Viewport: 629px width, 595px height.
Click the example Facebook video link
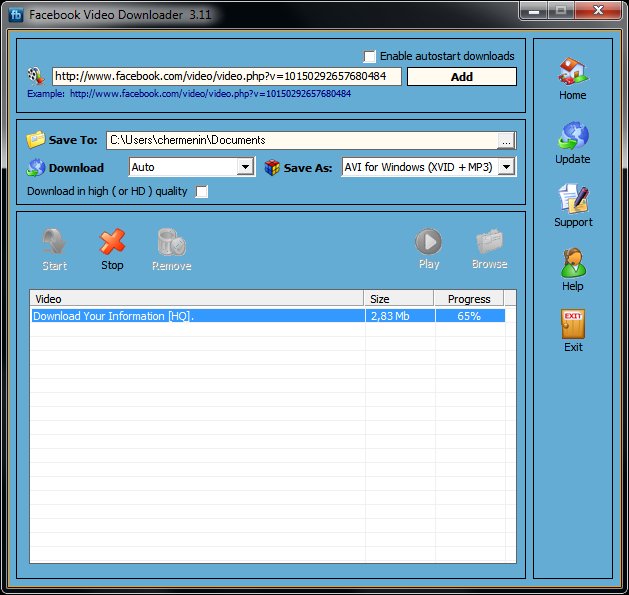(x=210, y=94)
